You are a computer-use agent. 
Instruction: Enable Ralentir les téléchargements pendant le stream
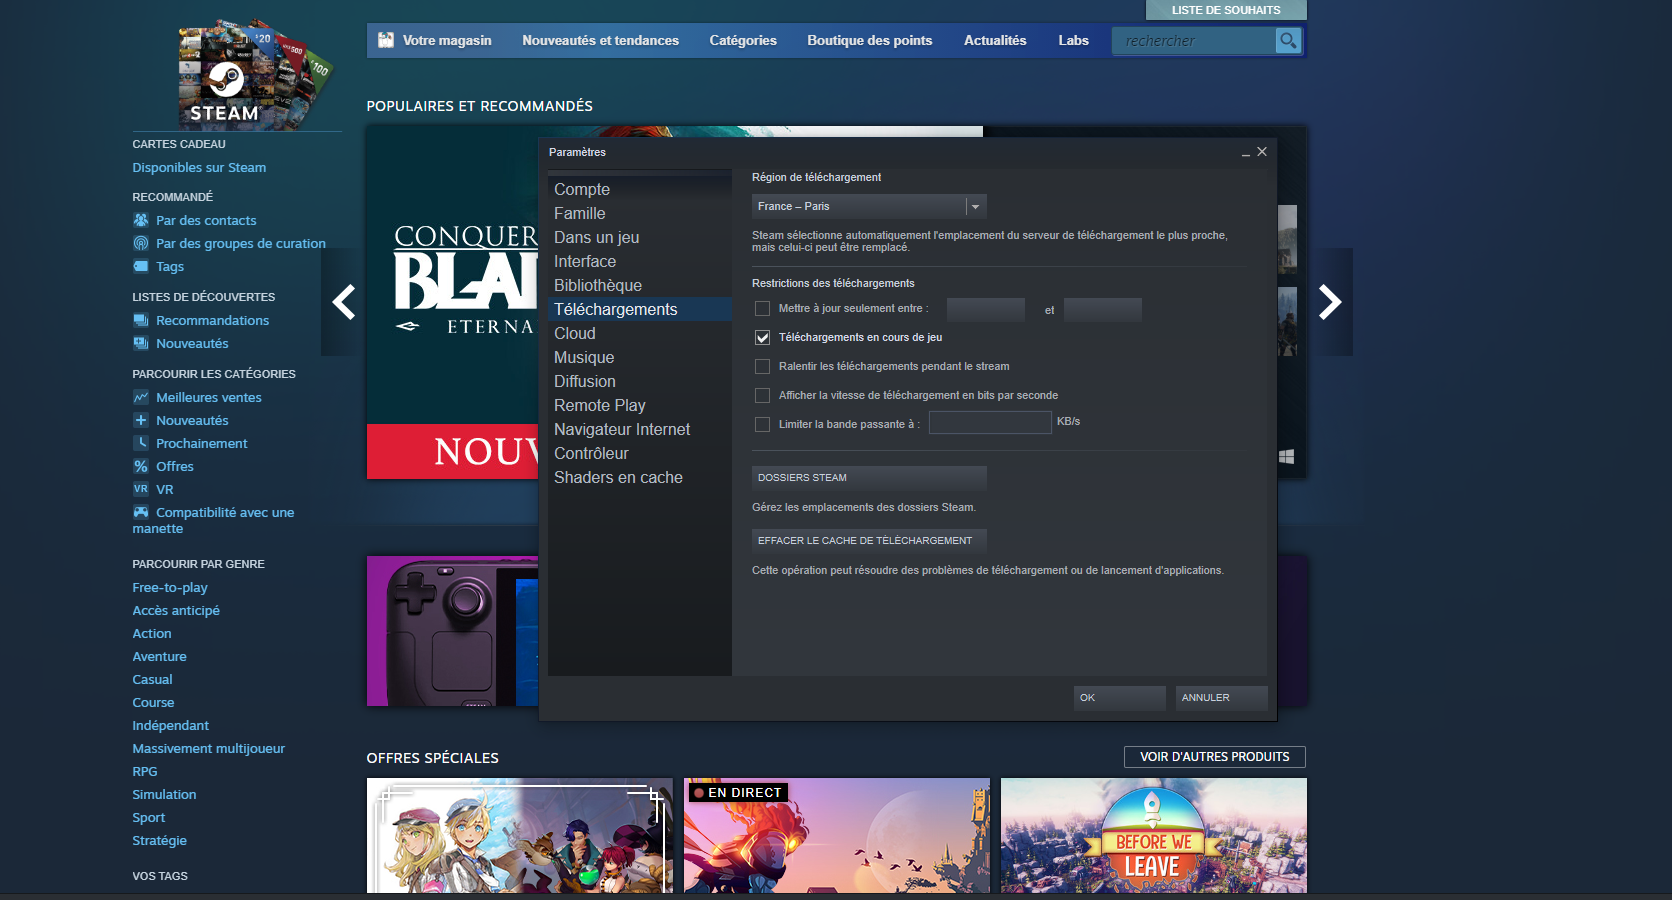tap(761, 366)
